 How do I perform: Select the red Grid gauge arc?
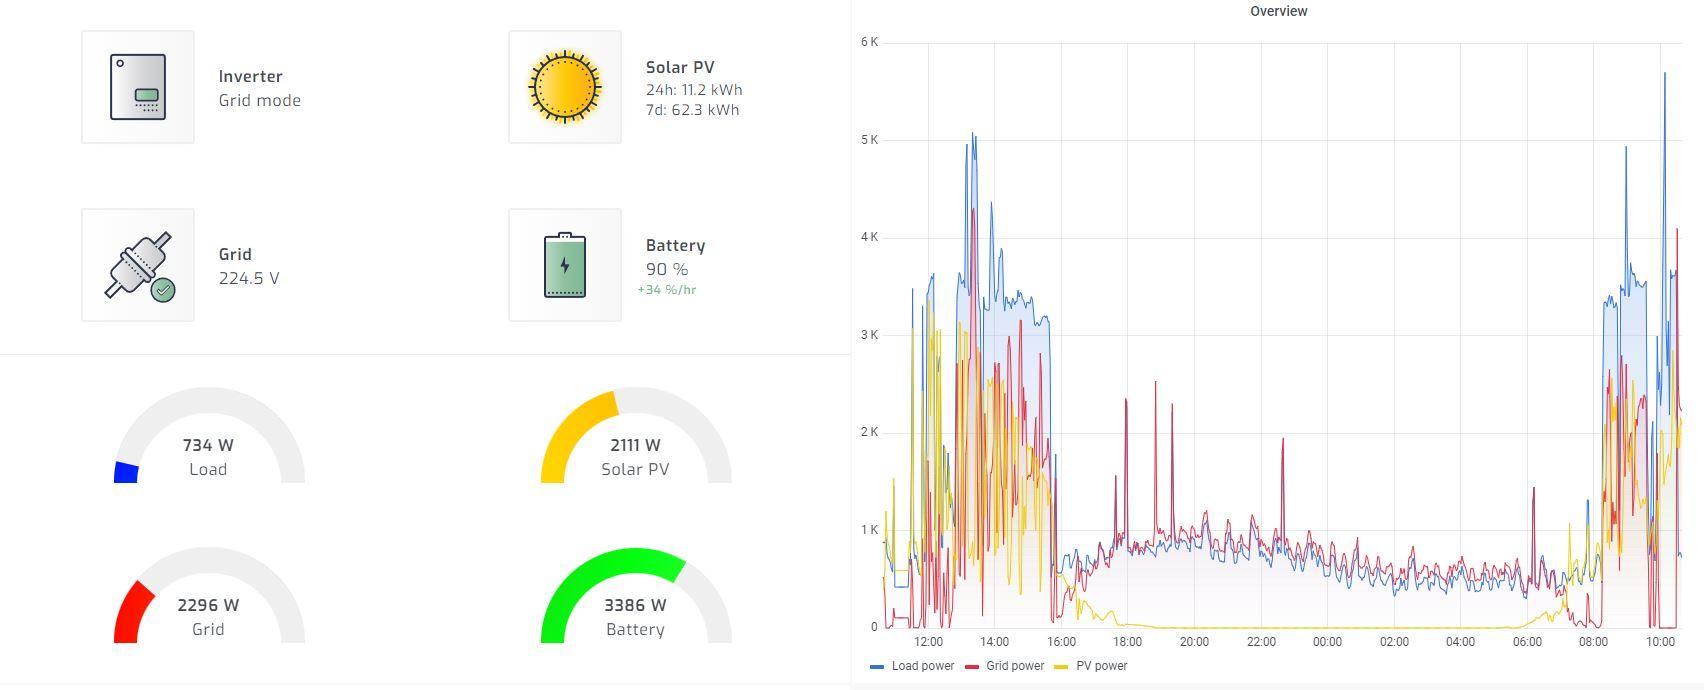tap(131, 612)
